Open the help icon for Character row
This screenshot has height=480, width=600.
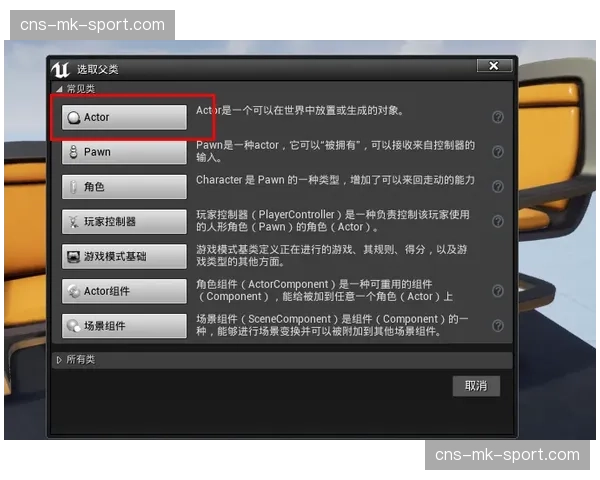(498, 187)
